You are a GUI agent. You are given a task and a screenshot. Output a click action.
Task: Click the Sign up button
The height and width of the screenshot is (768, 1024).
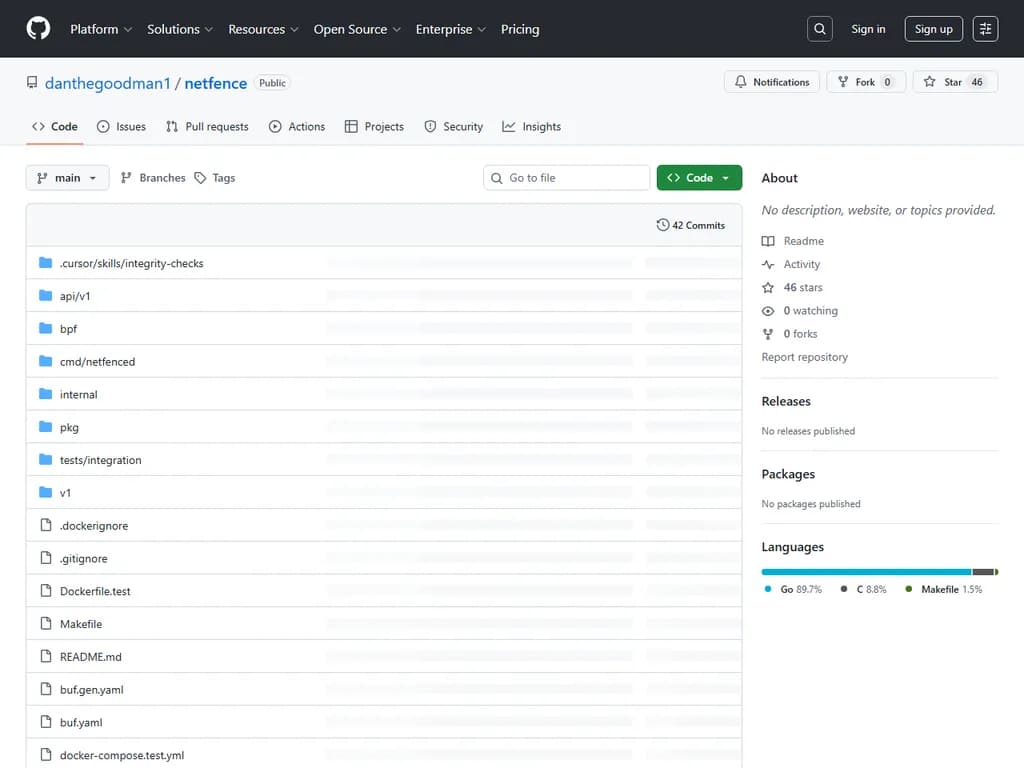[933, 29]
